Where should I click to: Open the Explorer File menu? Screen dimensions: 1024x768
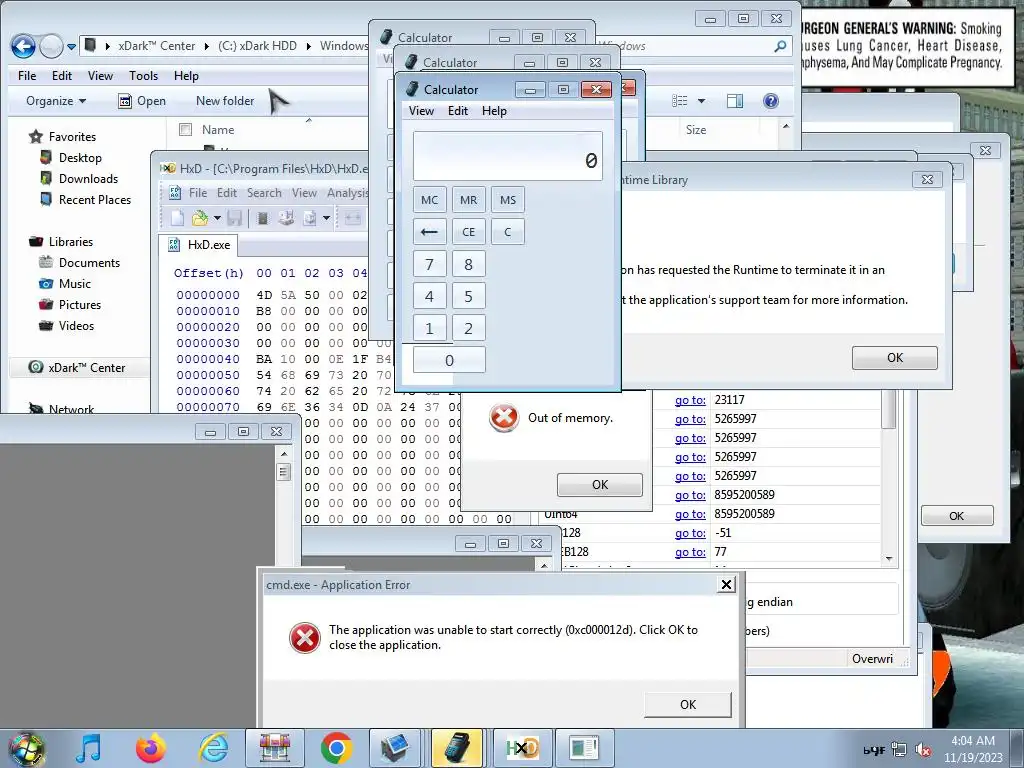click(x=27, y=76)
